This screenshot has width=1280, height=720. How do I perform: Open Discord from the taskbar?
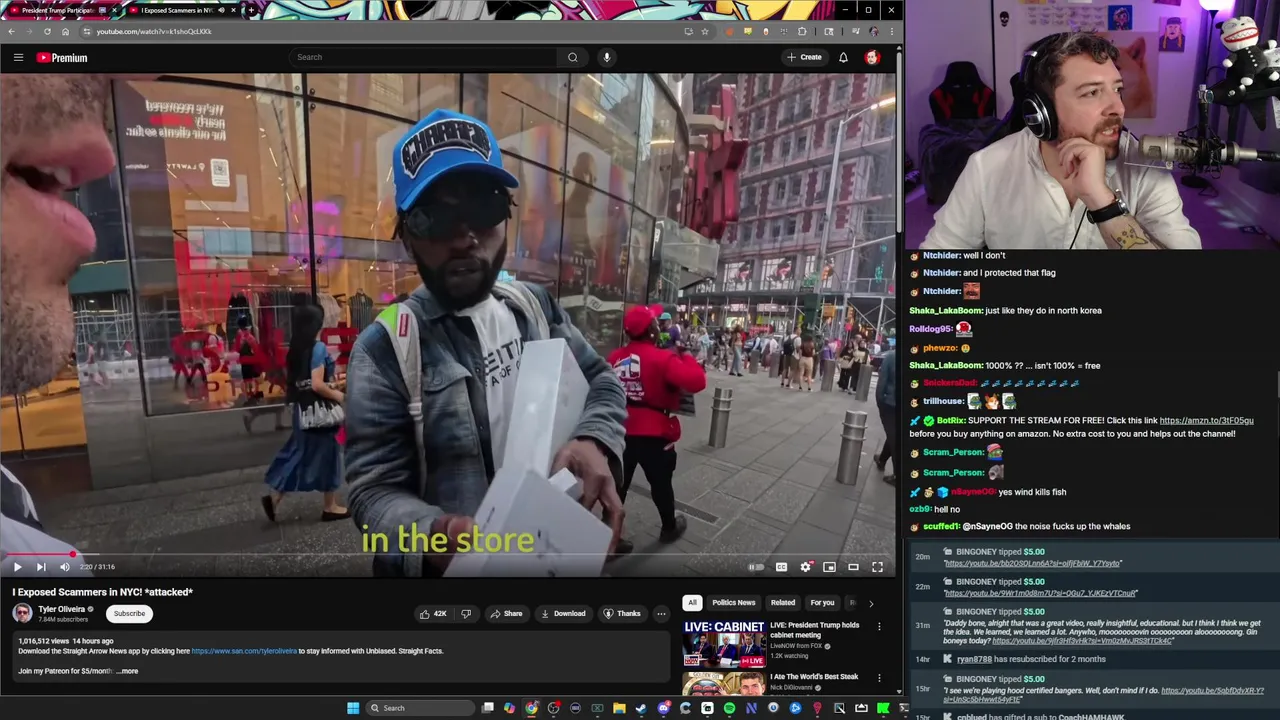(663, 708)
